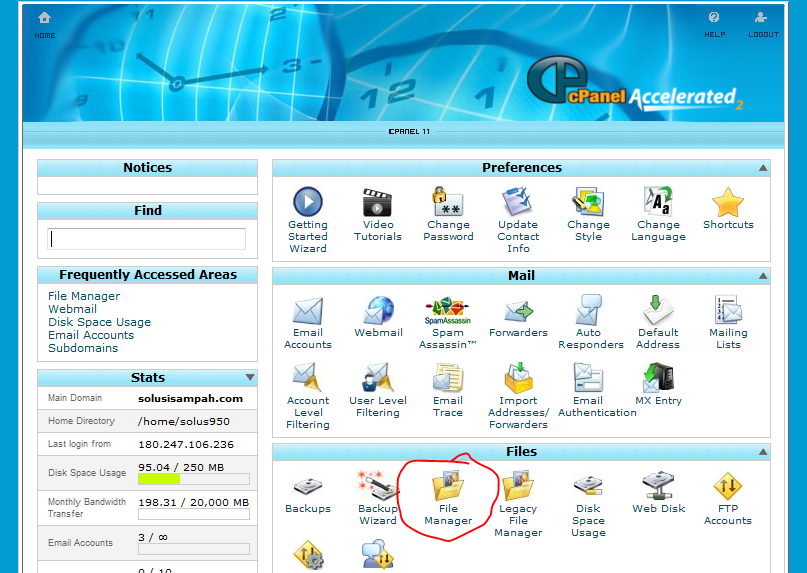807x573 pixels.
Task: Log out using the Logout icon
Action: 761,18
